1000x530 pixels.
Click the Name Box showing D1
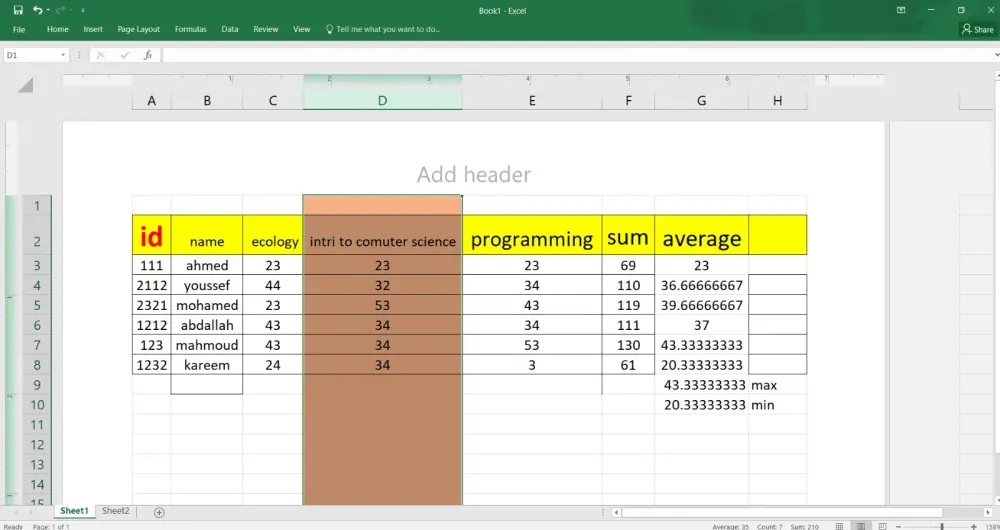click(x=31, y=55)
